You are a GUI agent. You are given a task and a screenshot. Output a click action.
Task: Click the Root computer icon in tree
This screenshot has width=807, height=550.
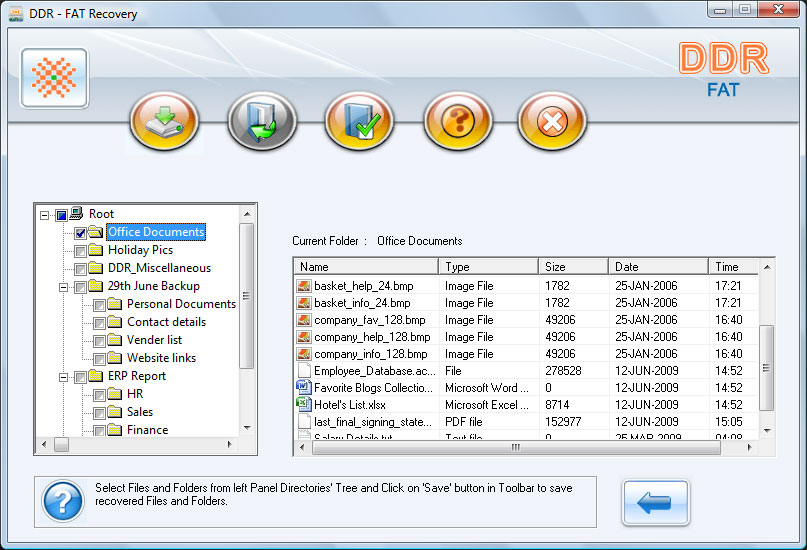76,213
